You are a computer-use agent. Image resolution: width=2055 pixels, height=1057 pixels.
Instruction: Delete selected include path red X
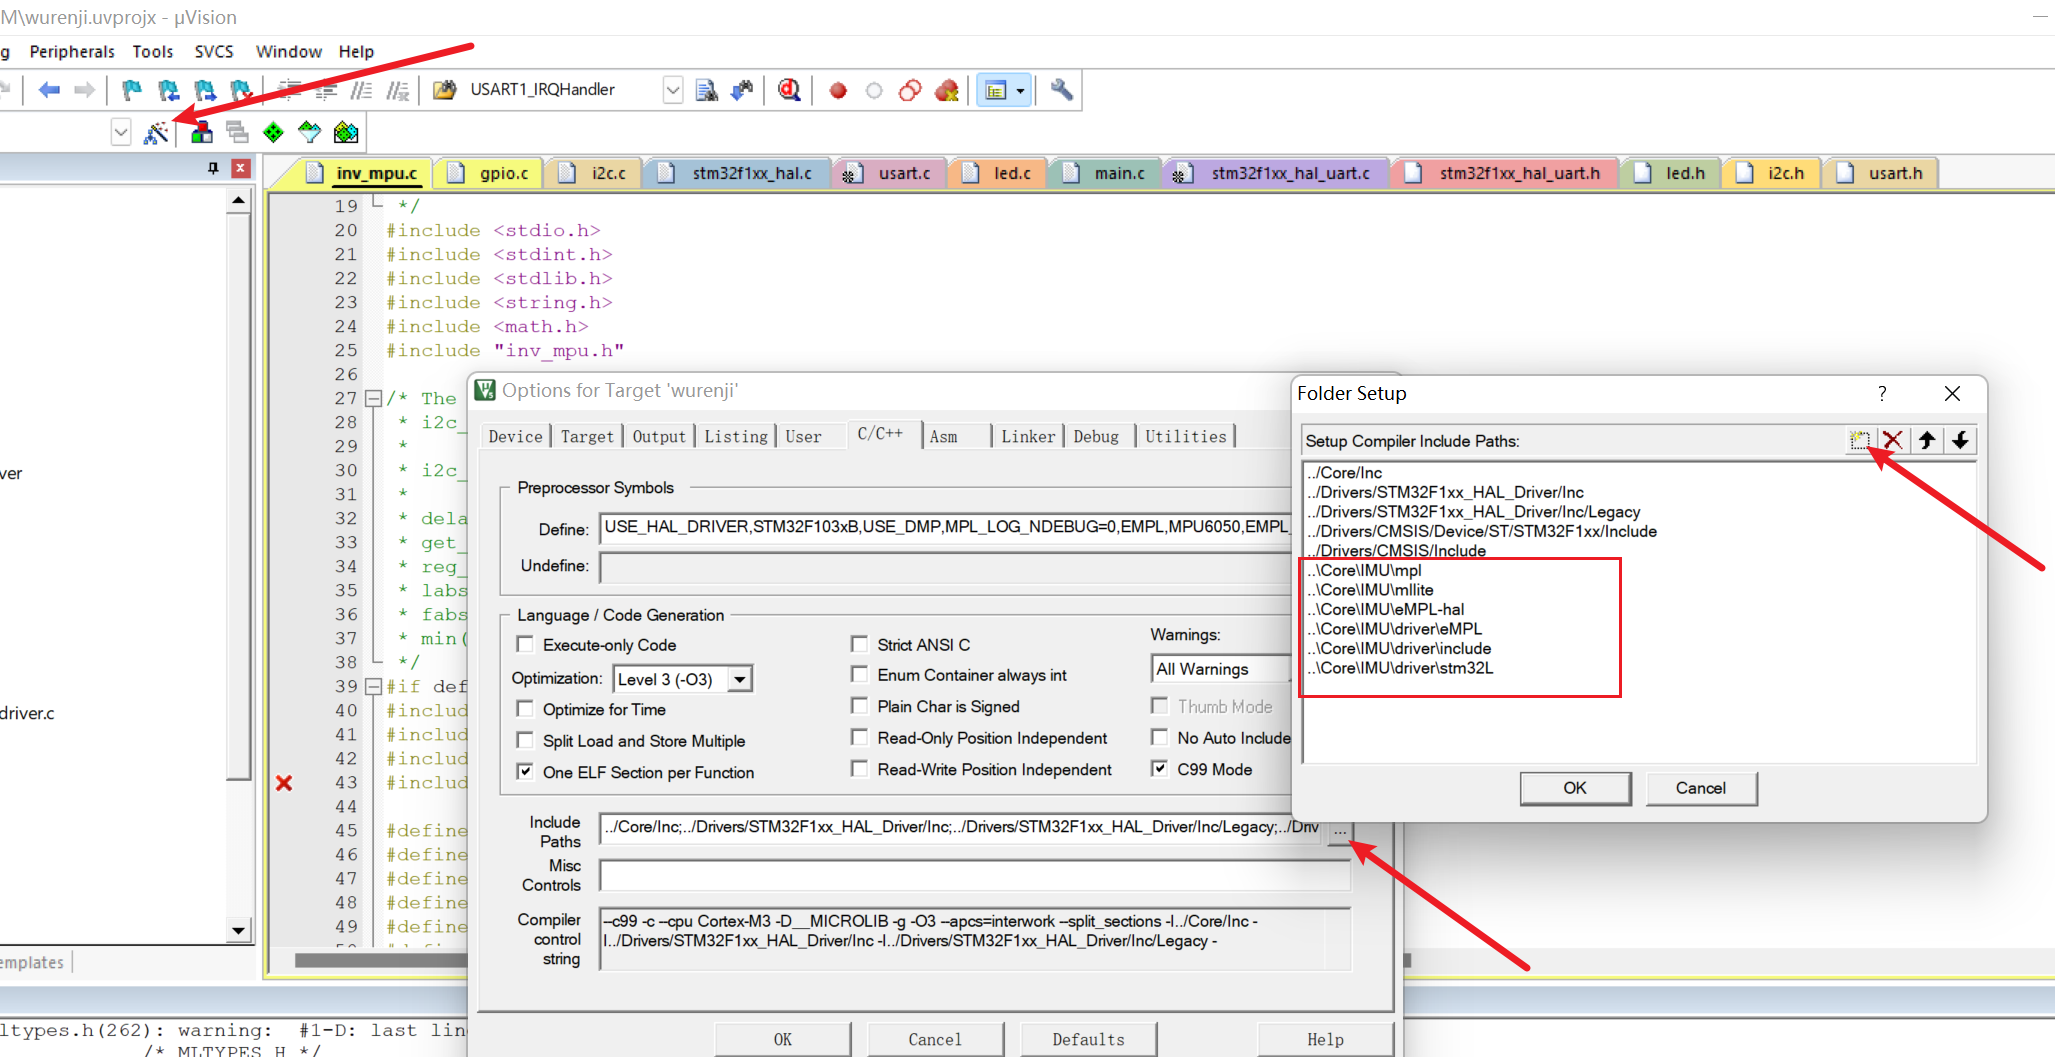click(1892, 440)
